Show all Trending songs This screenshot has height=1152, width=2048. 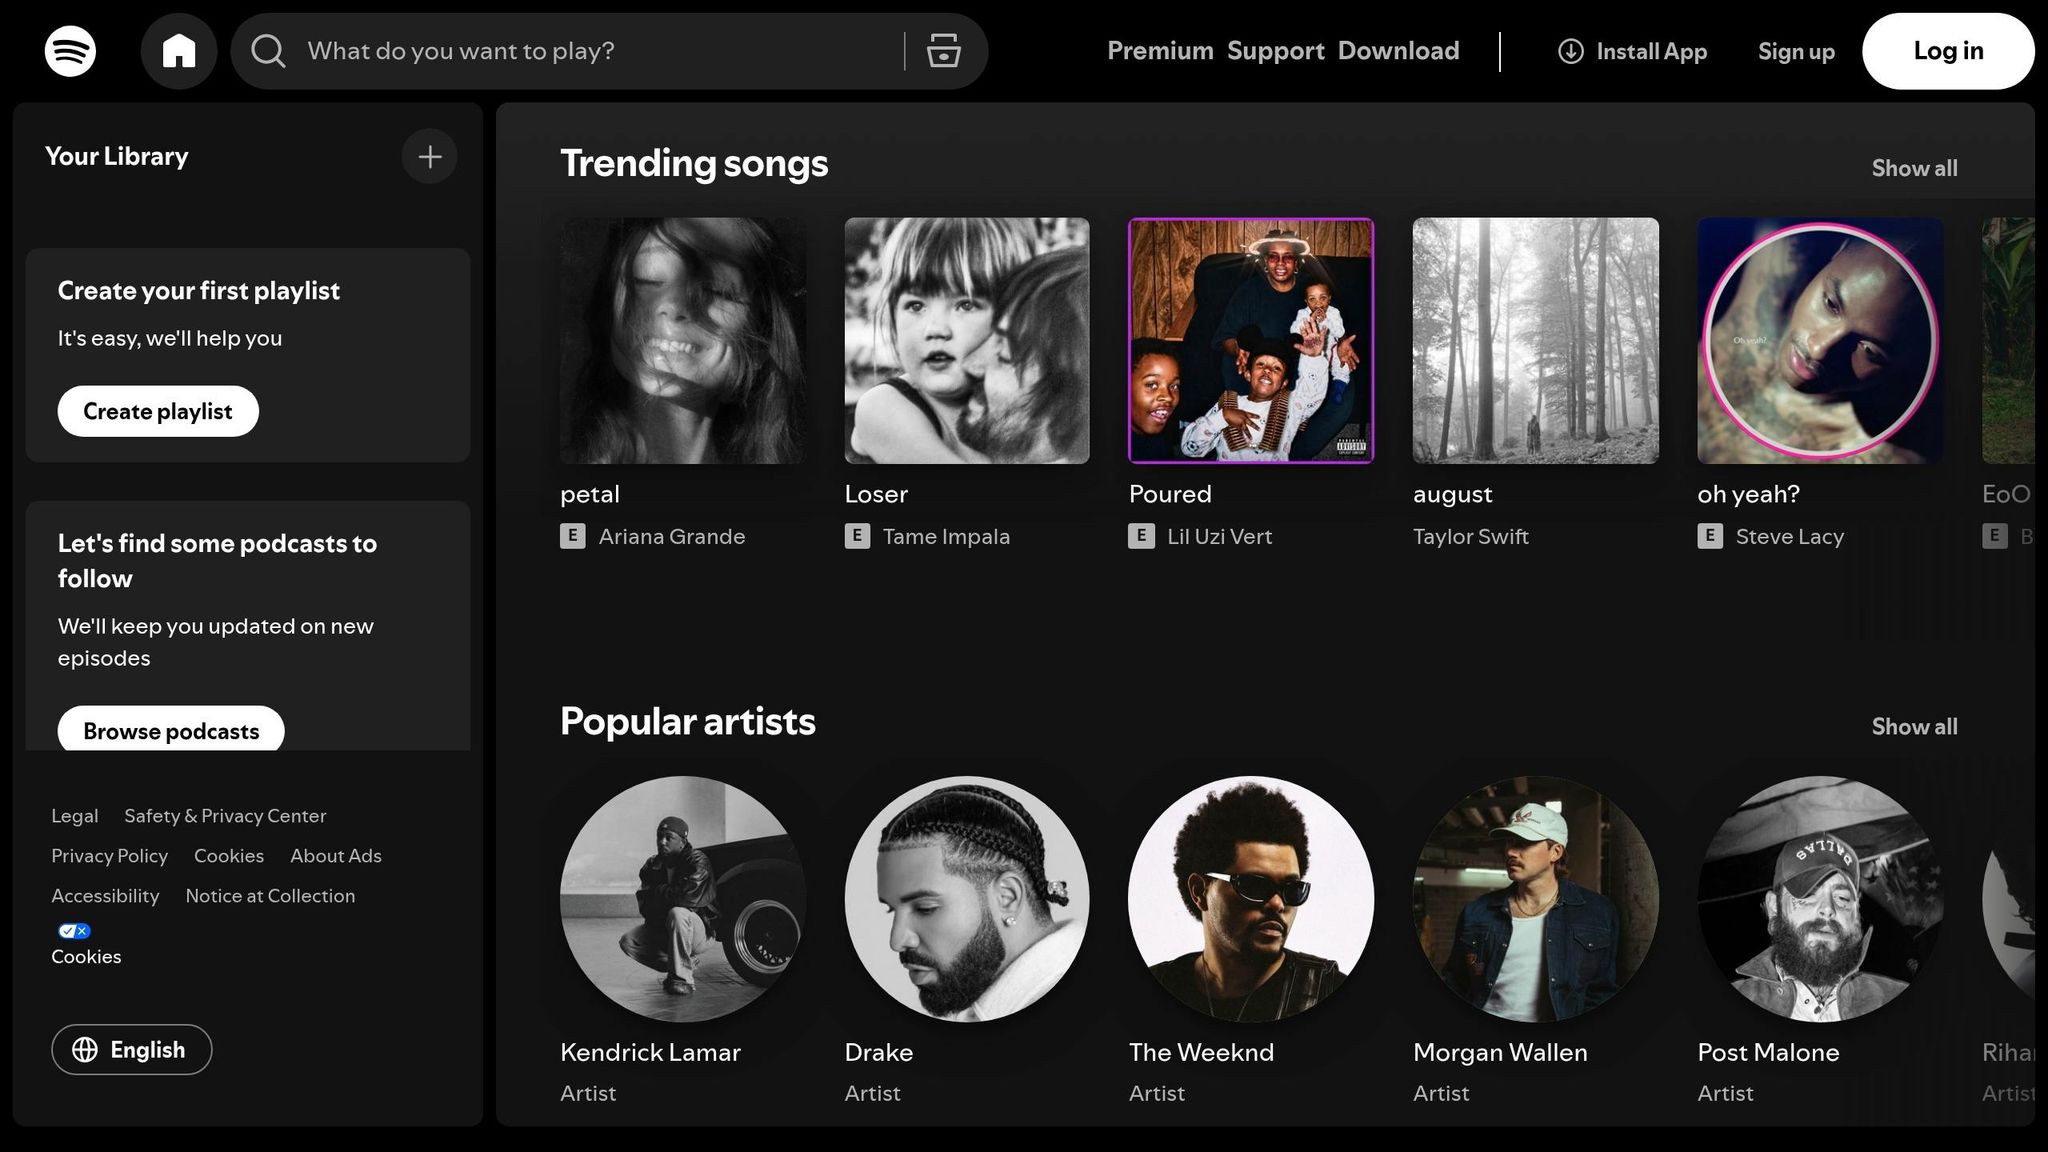coord(1914,168)
